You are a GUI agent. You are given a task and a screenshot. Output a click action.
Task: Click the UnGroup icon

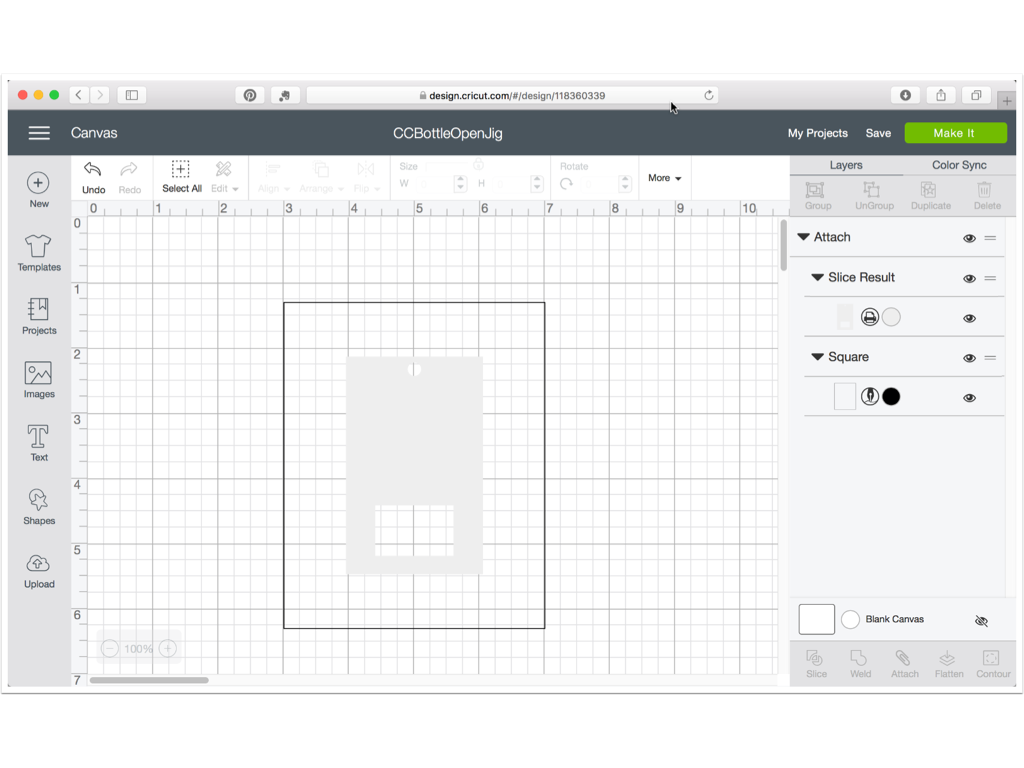874,195
